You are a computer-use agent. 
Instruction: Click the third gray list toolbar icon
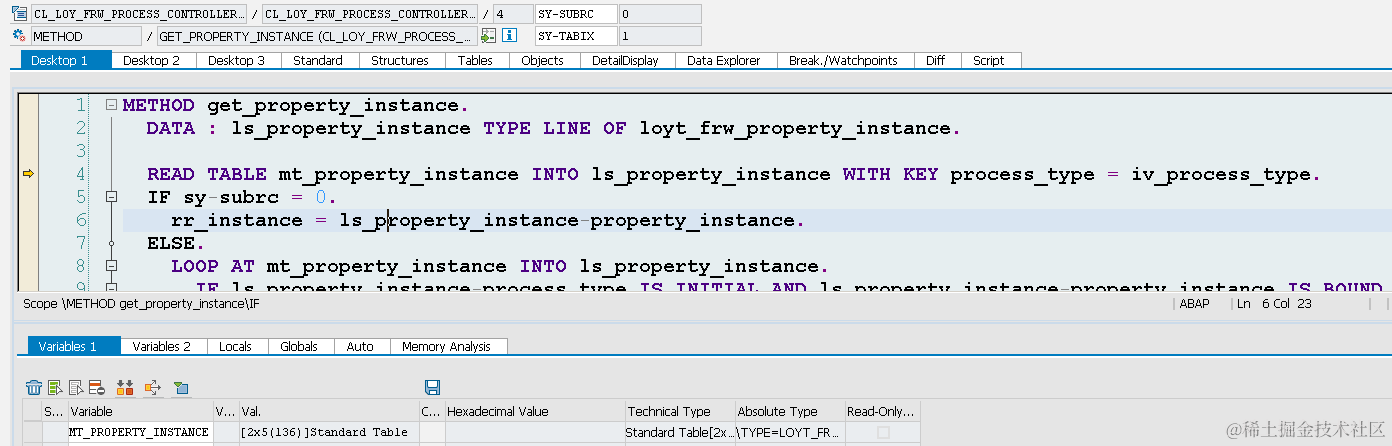(x=76, y=387)
